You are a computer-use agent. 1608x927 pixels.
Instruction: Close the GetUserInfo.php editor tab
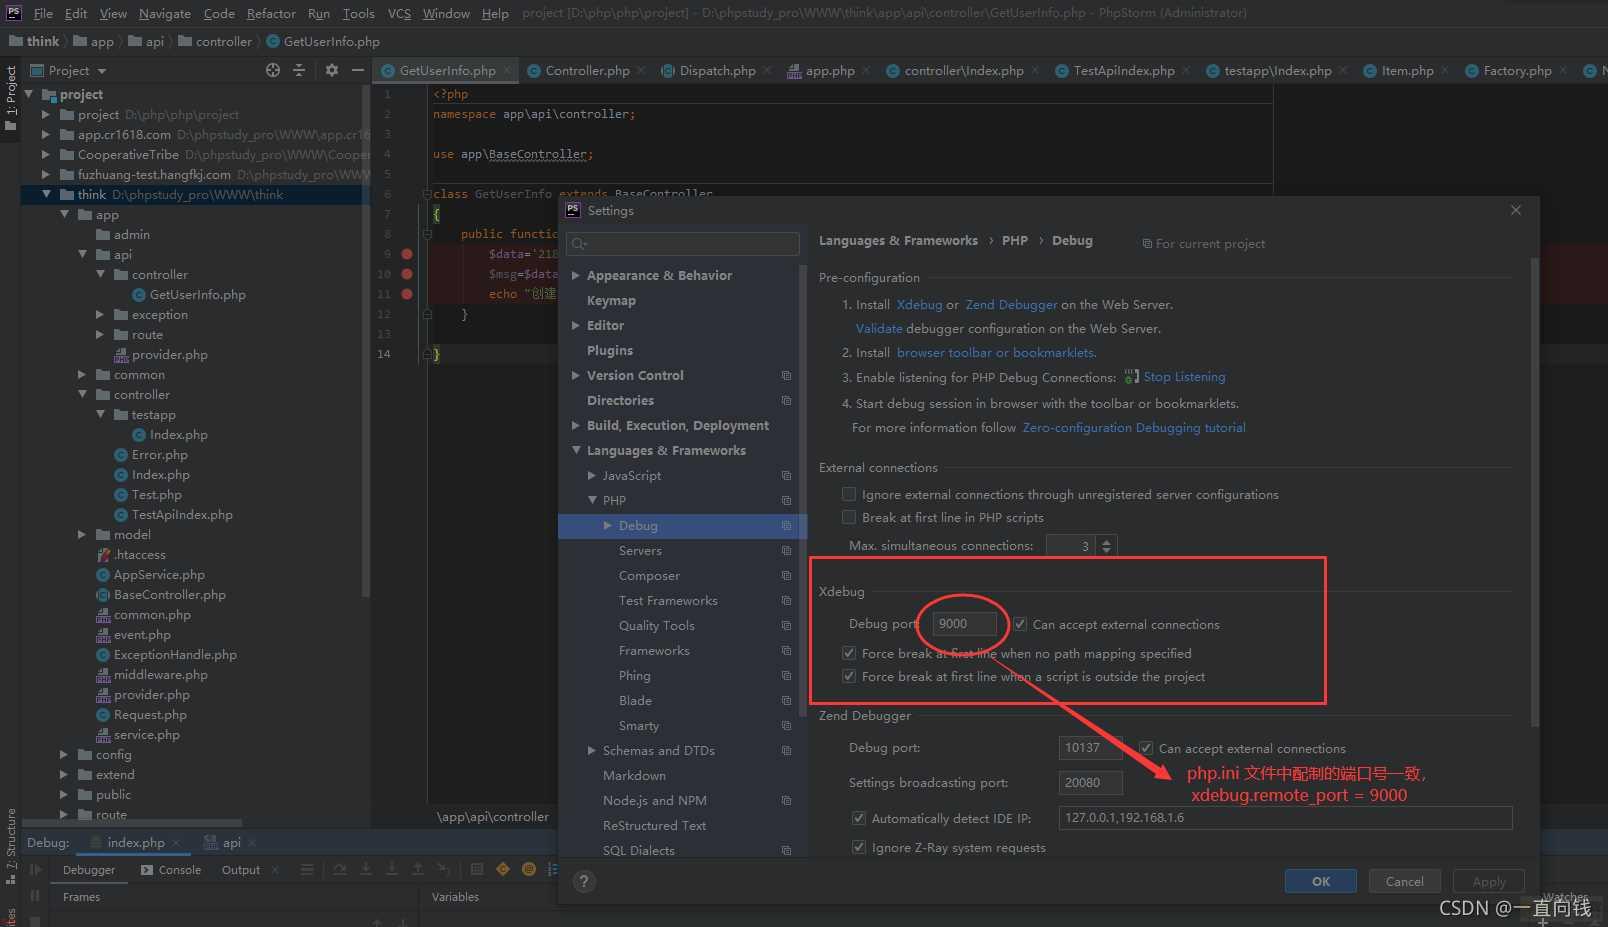pyautogui.click(x=507, y=70)
